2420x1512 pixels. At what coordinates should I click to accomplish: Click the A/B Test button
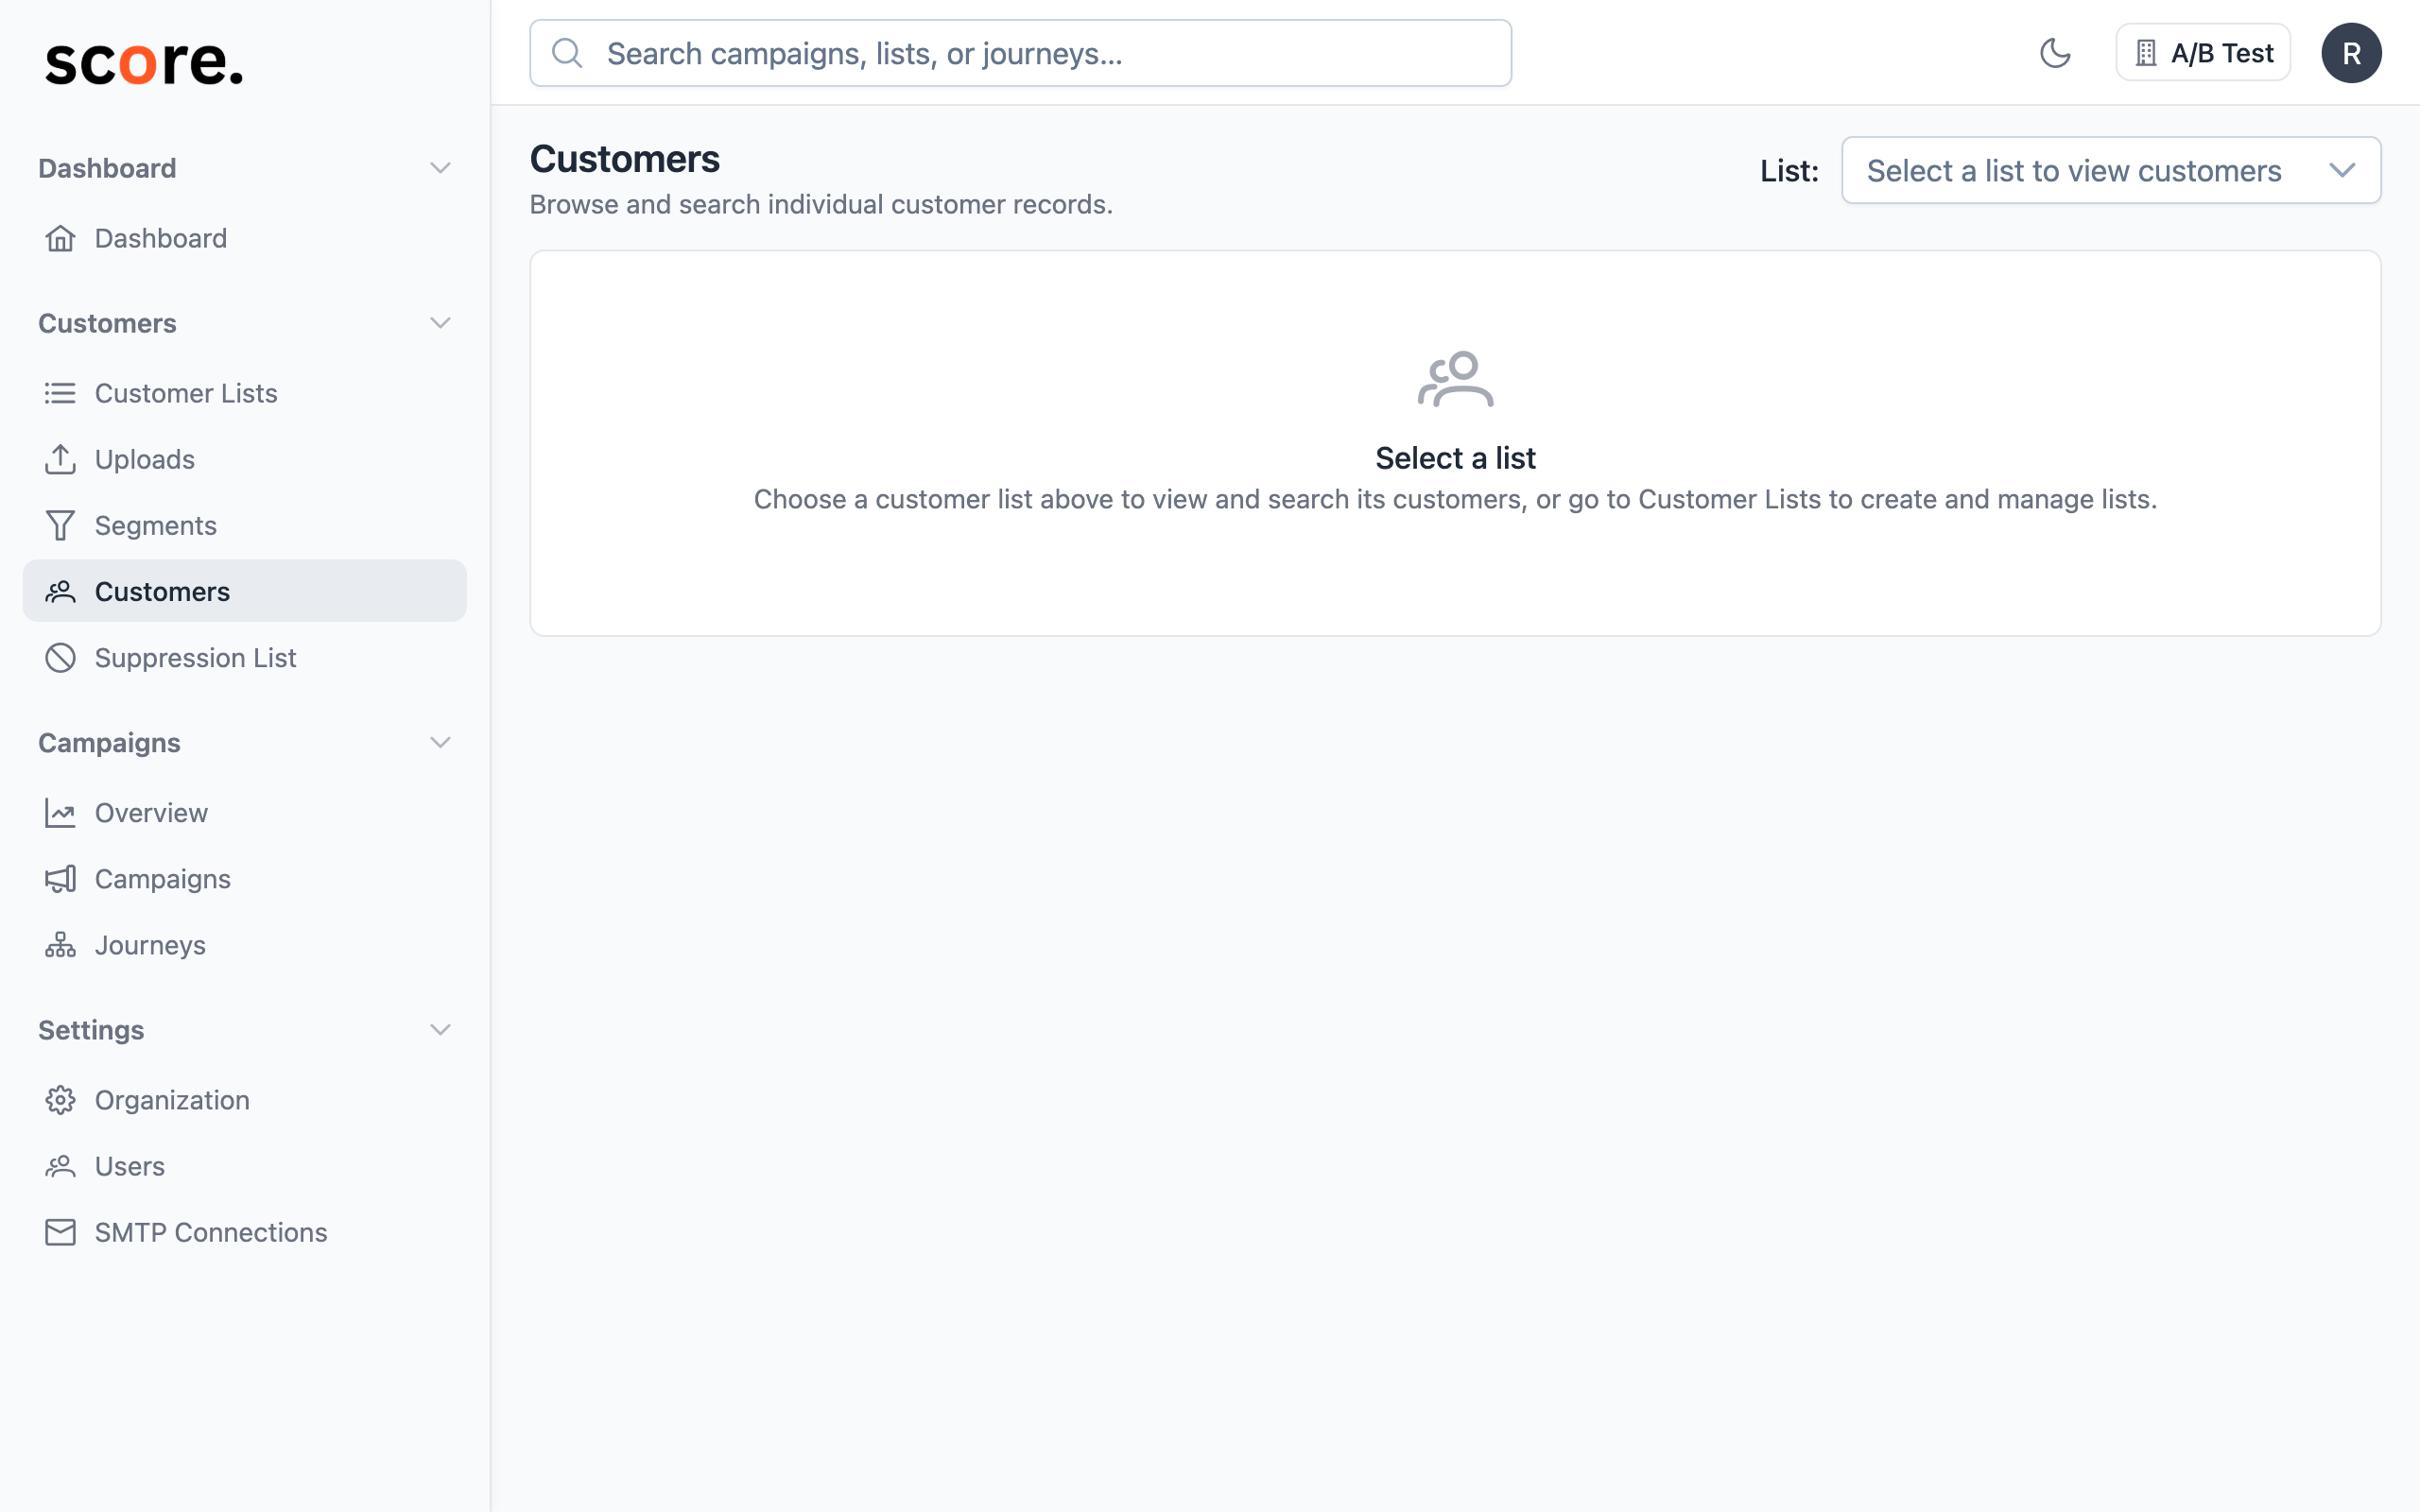tap(2203, 52)
